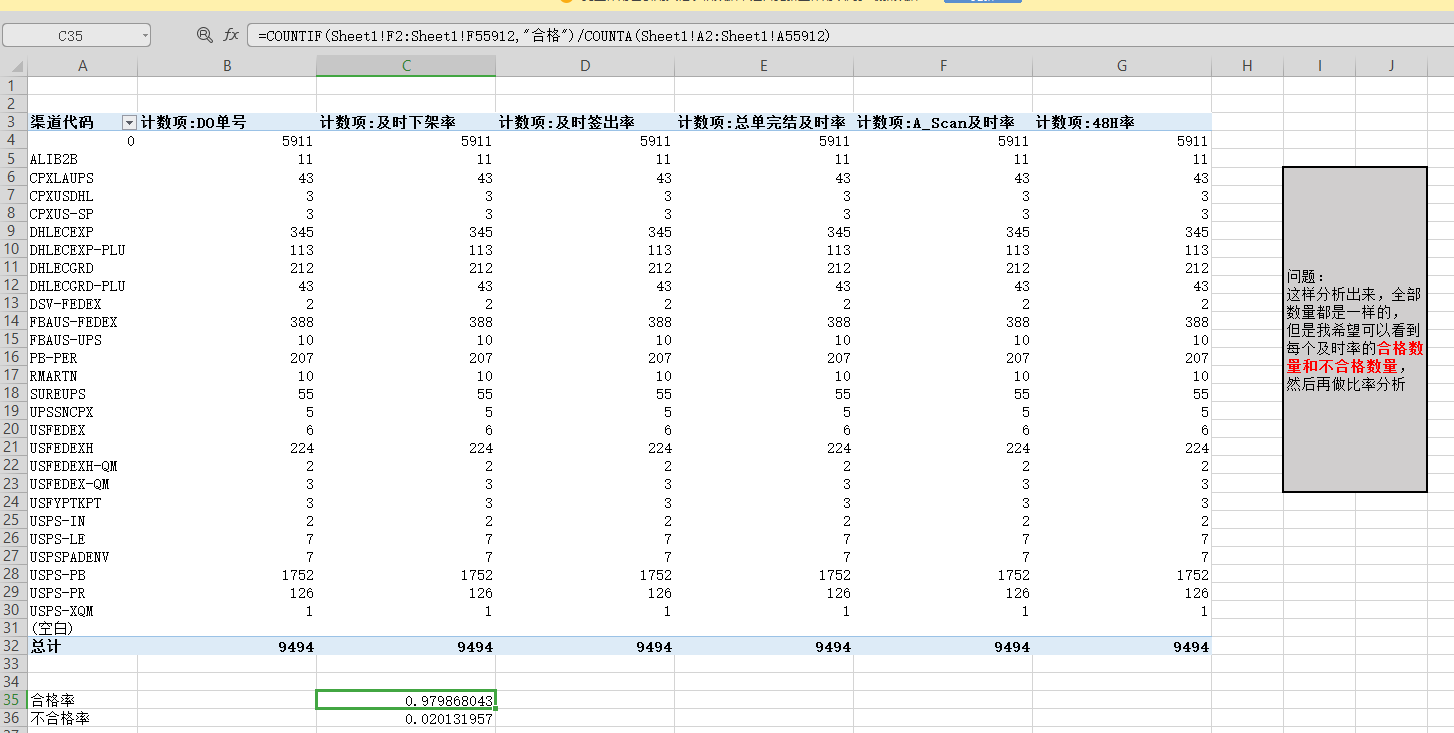
Task: Select row 32 header
Action: point(13,647)
